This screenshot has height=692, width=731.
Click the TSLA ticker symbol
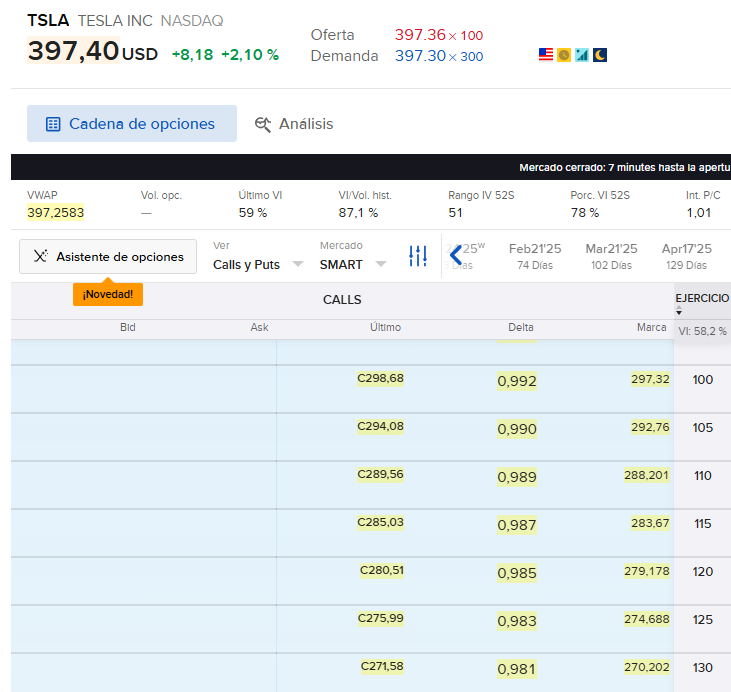point(48,21)
